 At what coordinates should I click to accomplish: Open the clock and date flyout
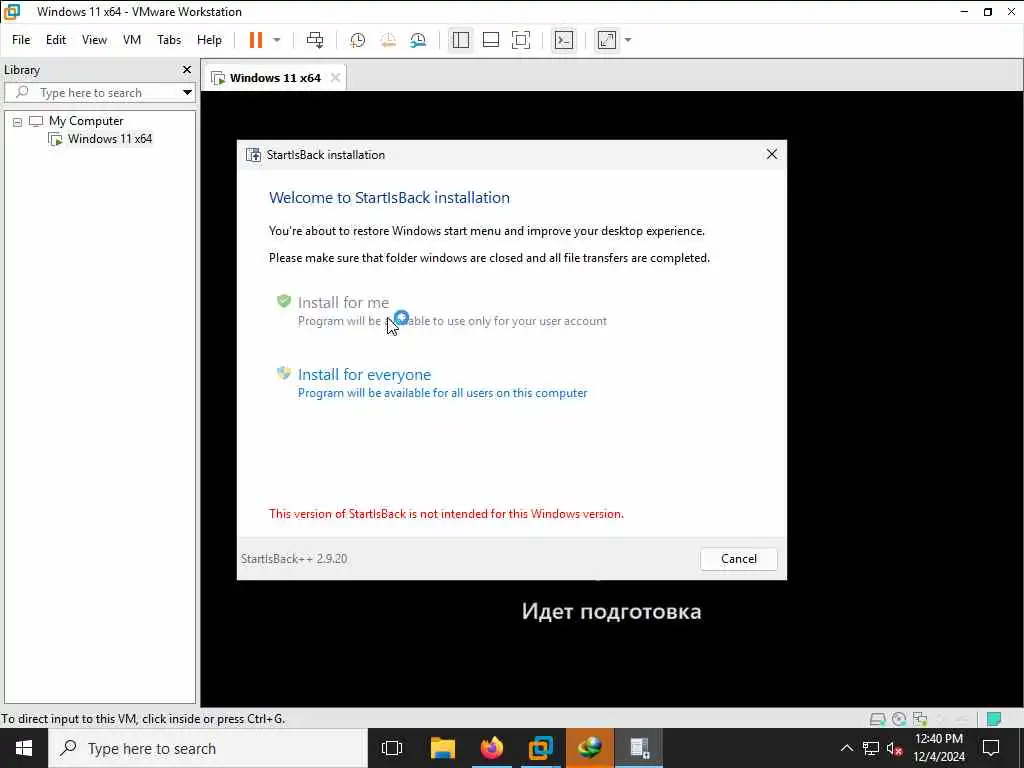tap(939, 748)
